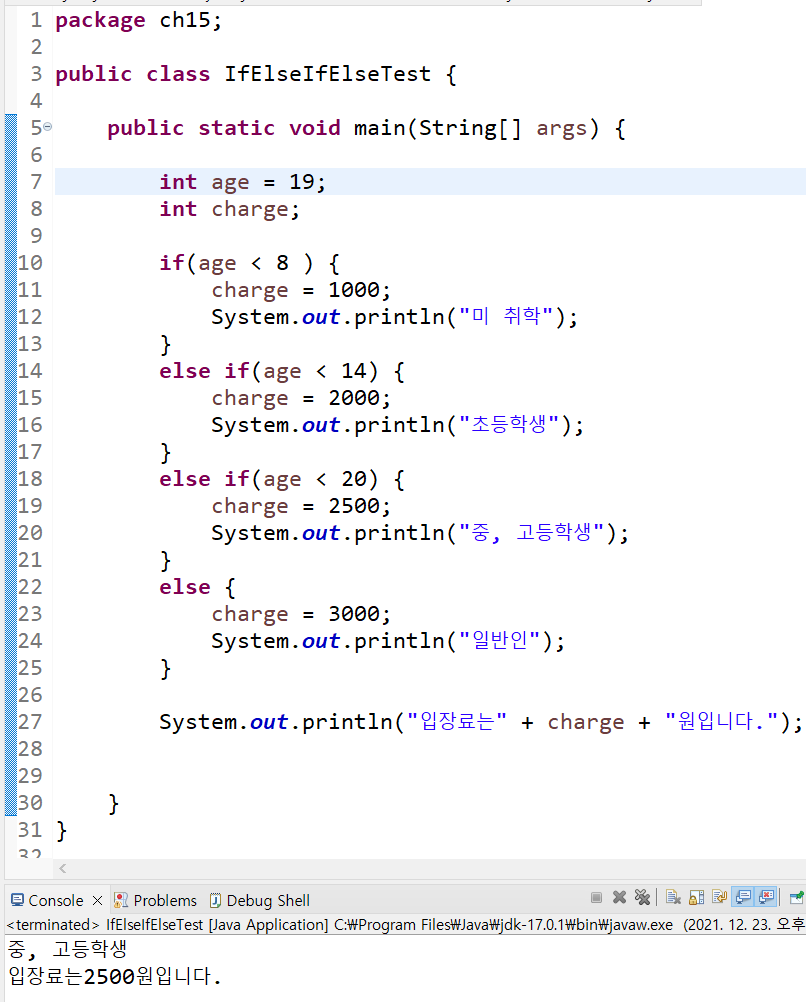
Task: Switch to the Console tab
Action: coord(56,900)
